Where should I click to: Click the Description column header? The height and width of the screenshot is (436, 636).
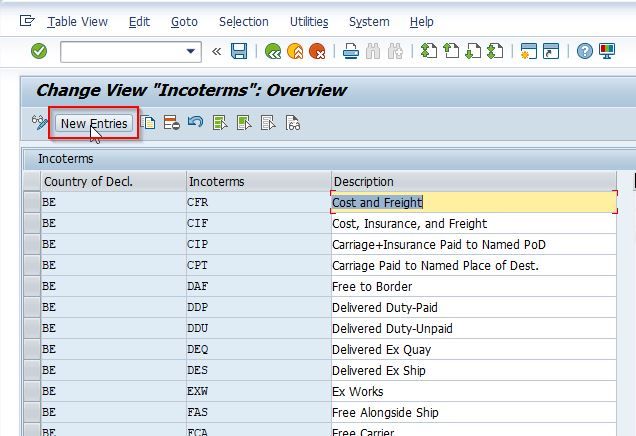point(474,181)
